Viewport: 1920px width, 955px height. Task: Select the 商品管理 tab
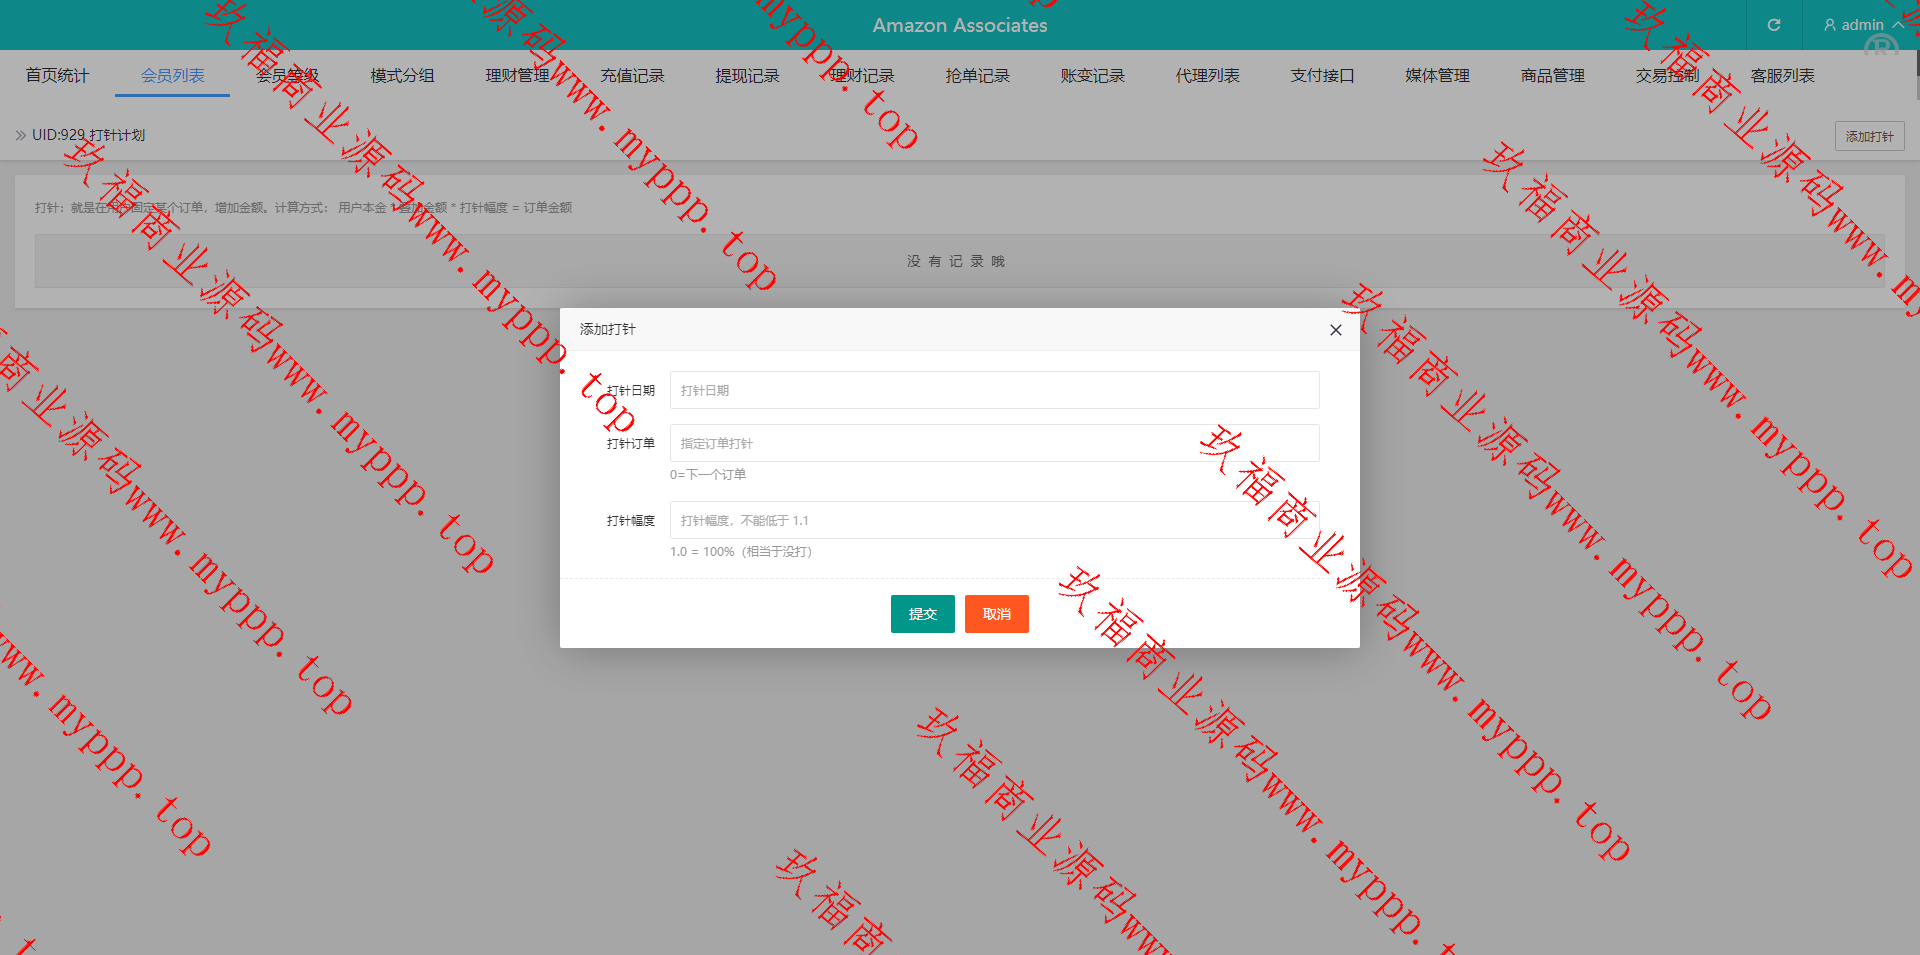click(x=1552, y=76)
